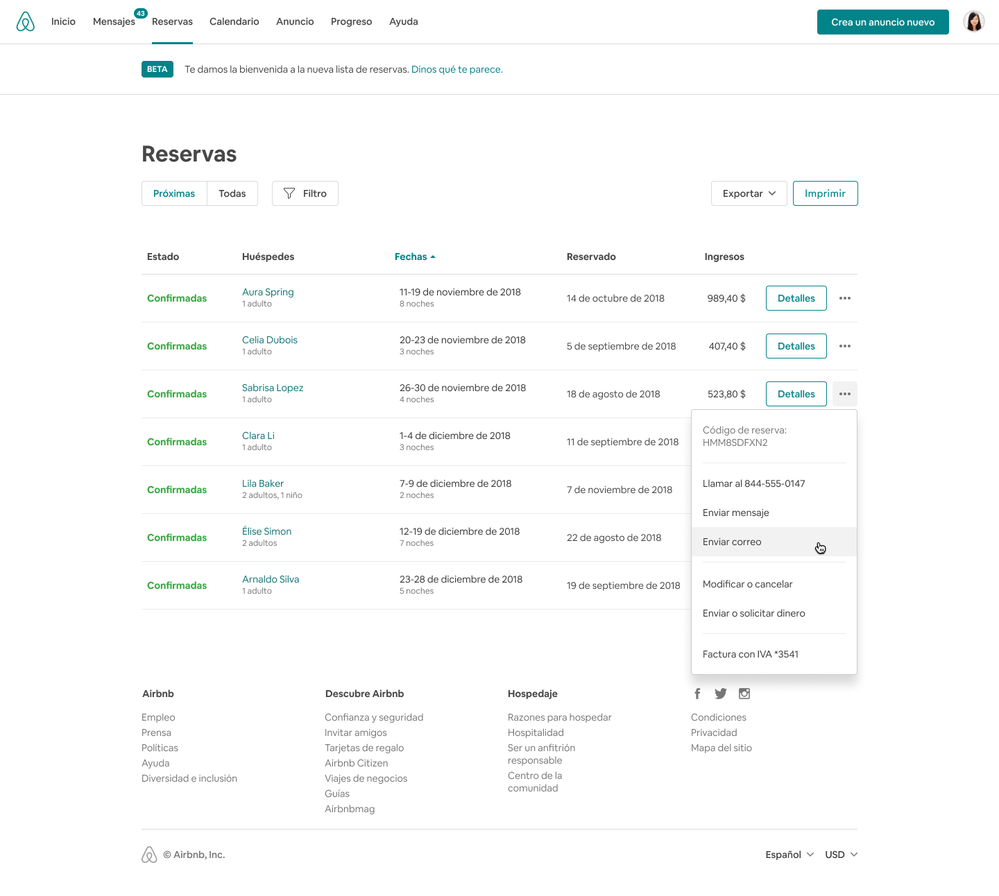Open three-dot menu for Aura Spring's reservation
The image size is (999, 896).
845,298
